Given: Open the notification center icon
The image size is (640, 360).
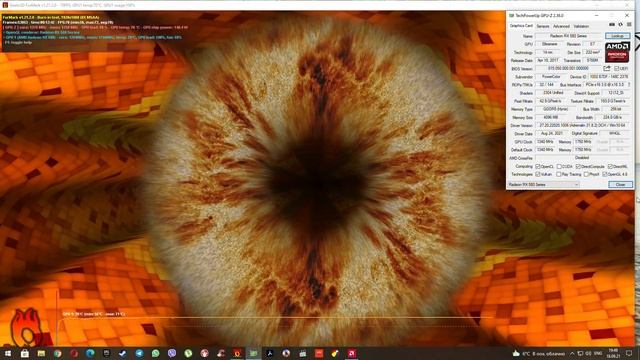Looking at the screenshot, I should pyautogui.click(x=629, y=353).
